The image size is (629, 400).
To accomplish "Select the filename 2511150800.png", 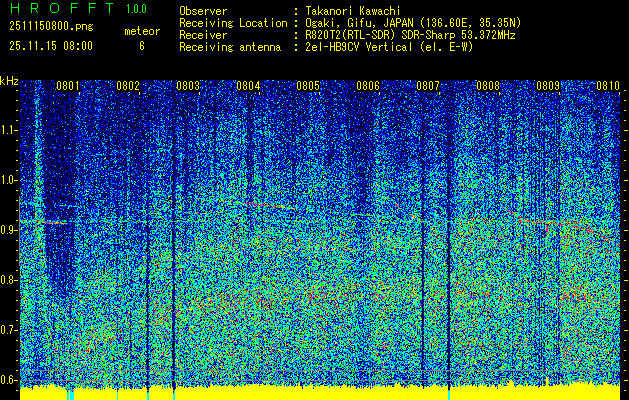I will click(x=51, y=27).
